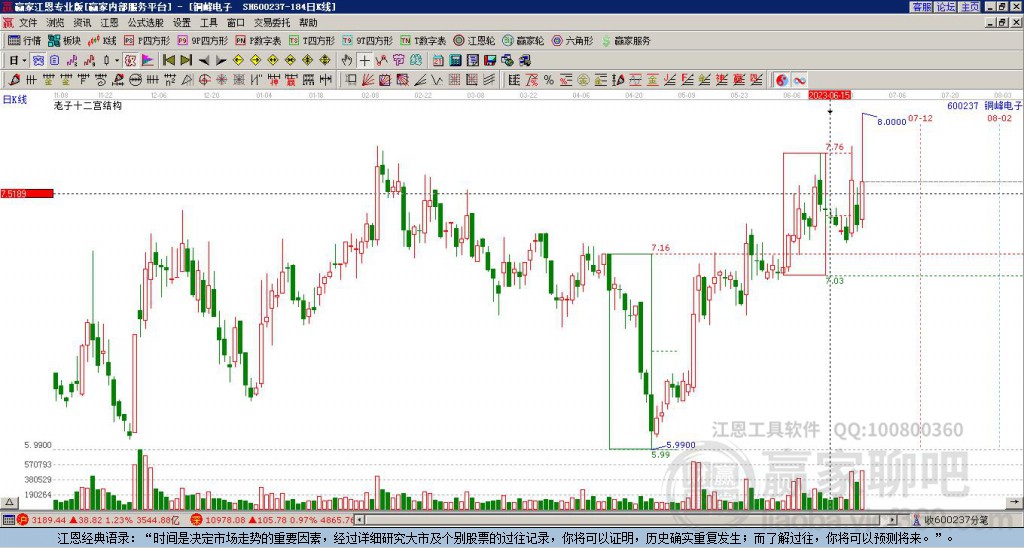1024x548 pixels.
Task: Open the 行情 market quotes view
Action: pos(24,40)
